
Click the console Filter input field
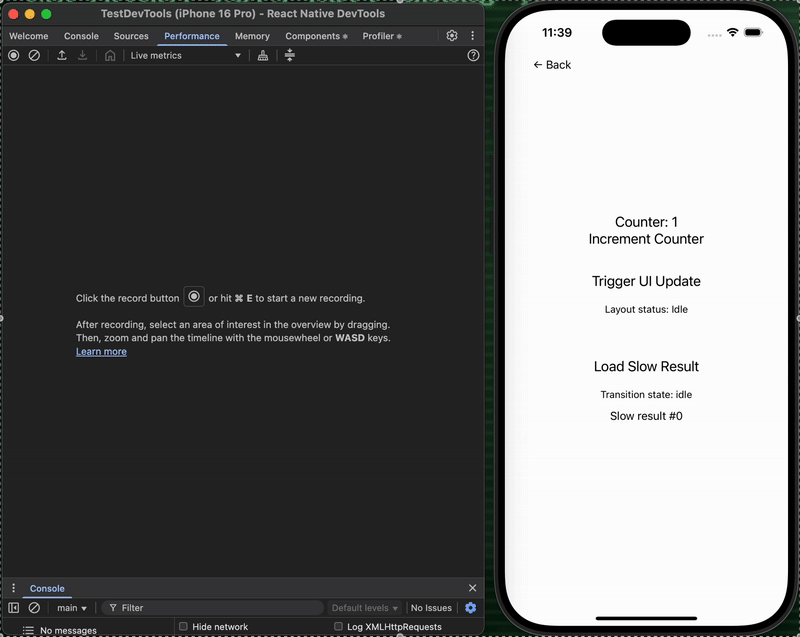click(x=215, y=608)
